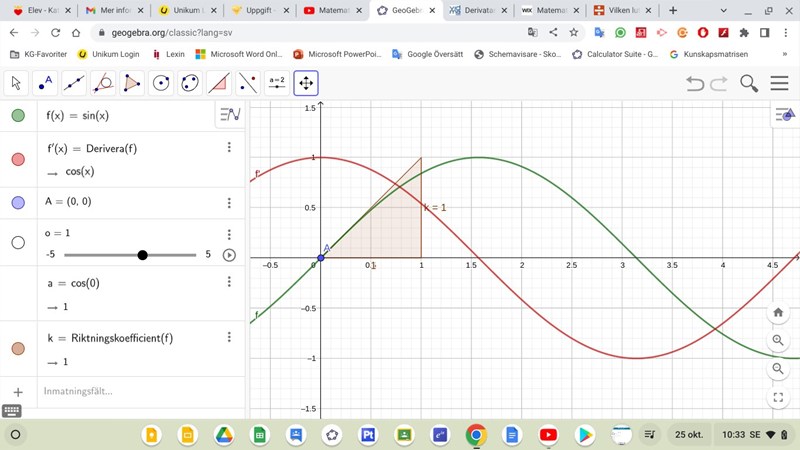The width and height of the screenshot is (800, 450).
Task: Activate the Move Graphics View tool
Action: tap(306, 83)
